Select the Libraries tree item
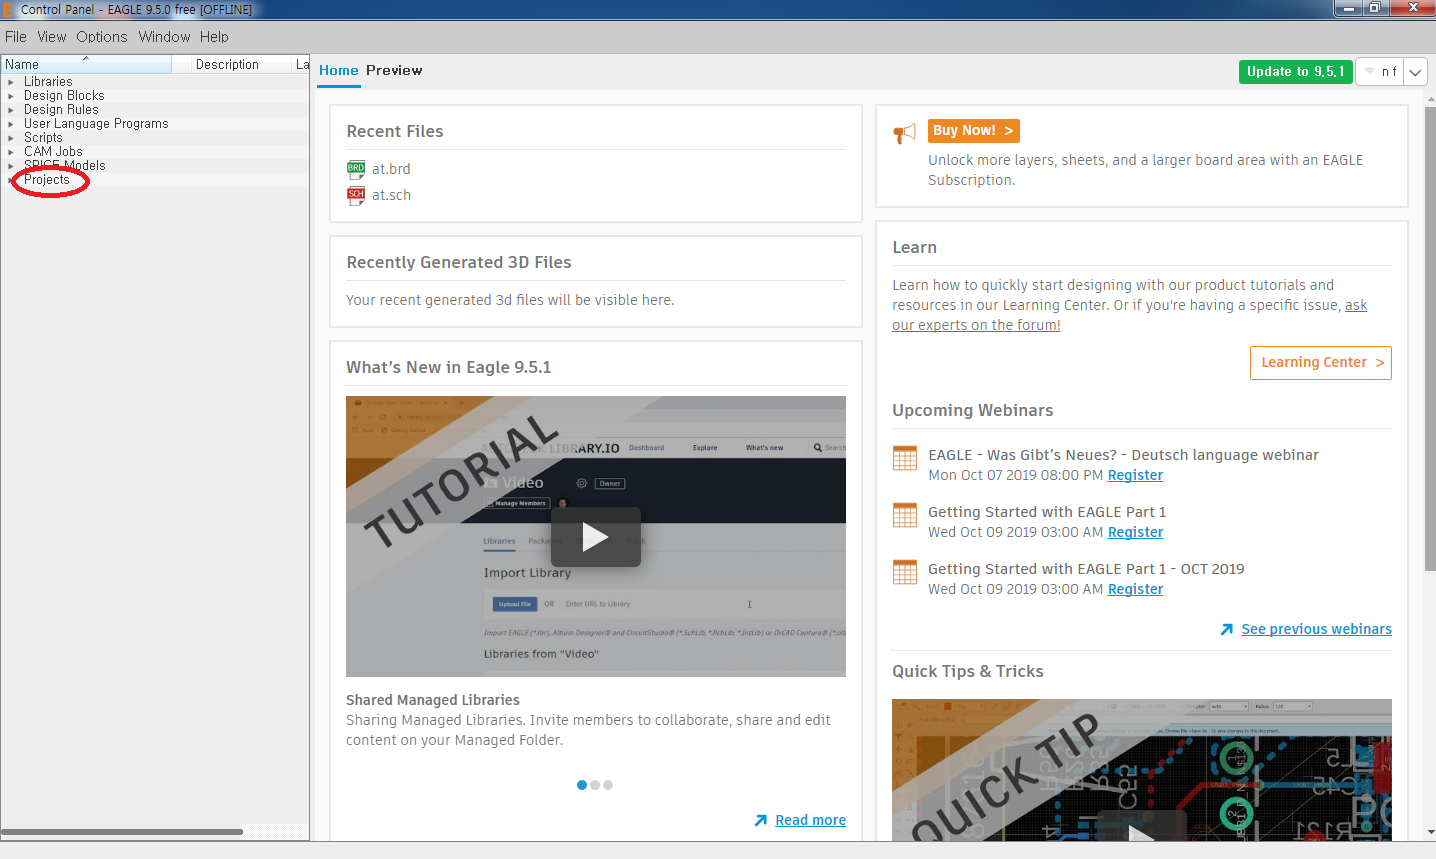Screen dimensions: 1436x859 pos(48,82)
